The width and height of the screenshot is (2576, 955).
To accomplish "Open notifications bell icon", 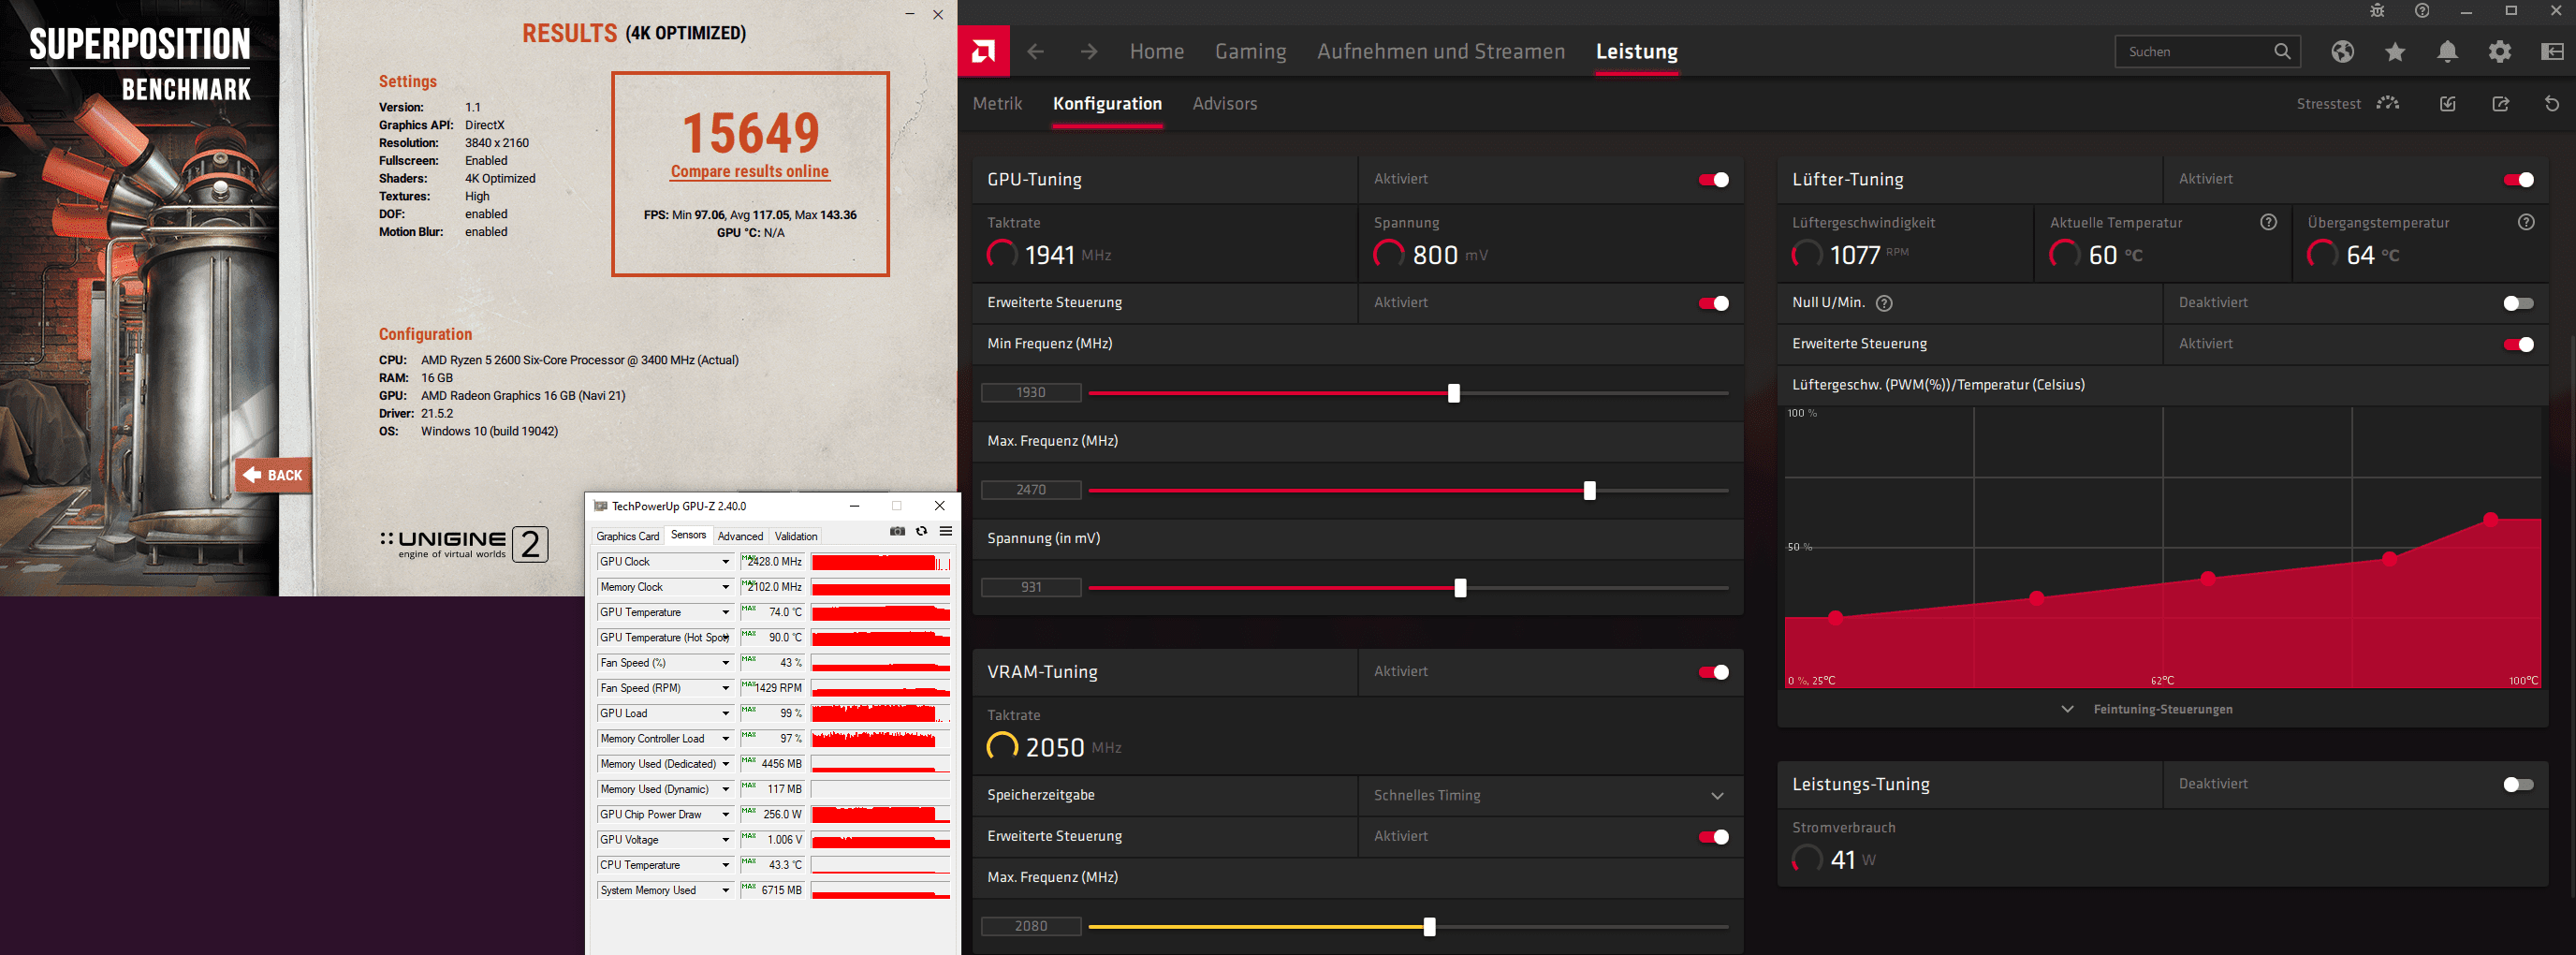I will 2447,51.
